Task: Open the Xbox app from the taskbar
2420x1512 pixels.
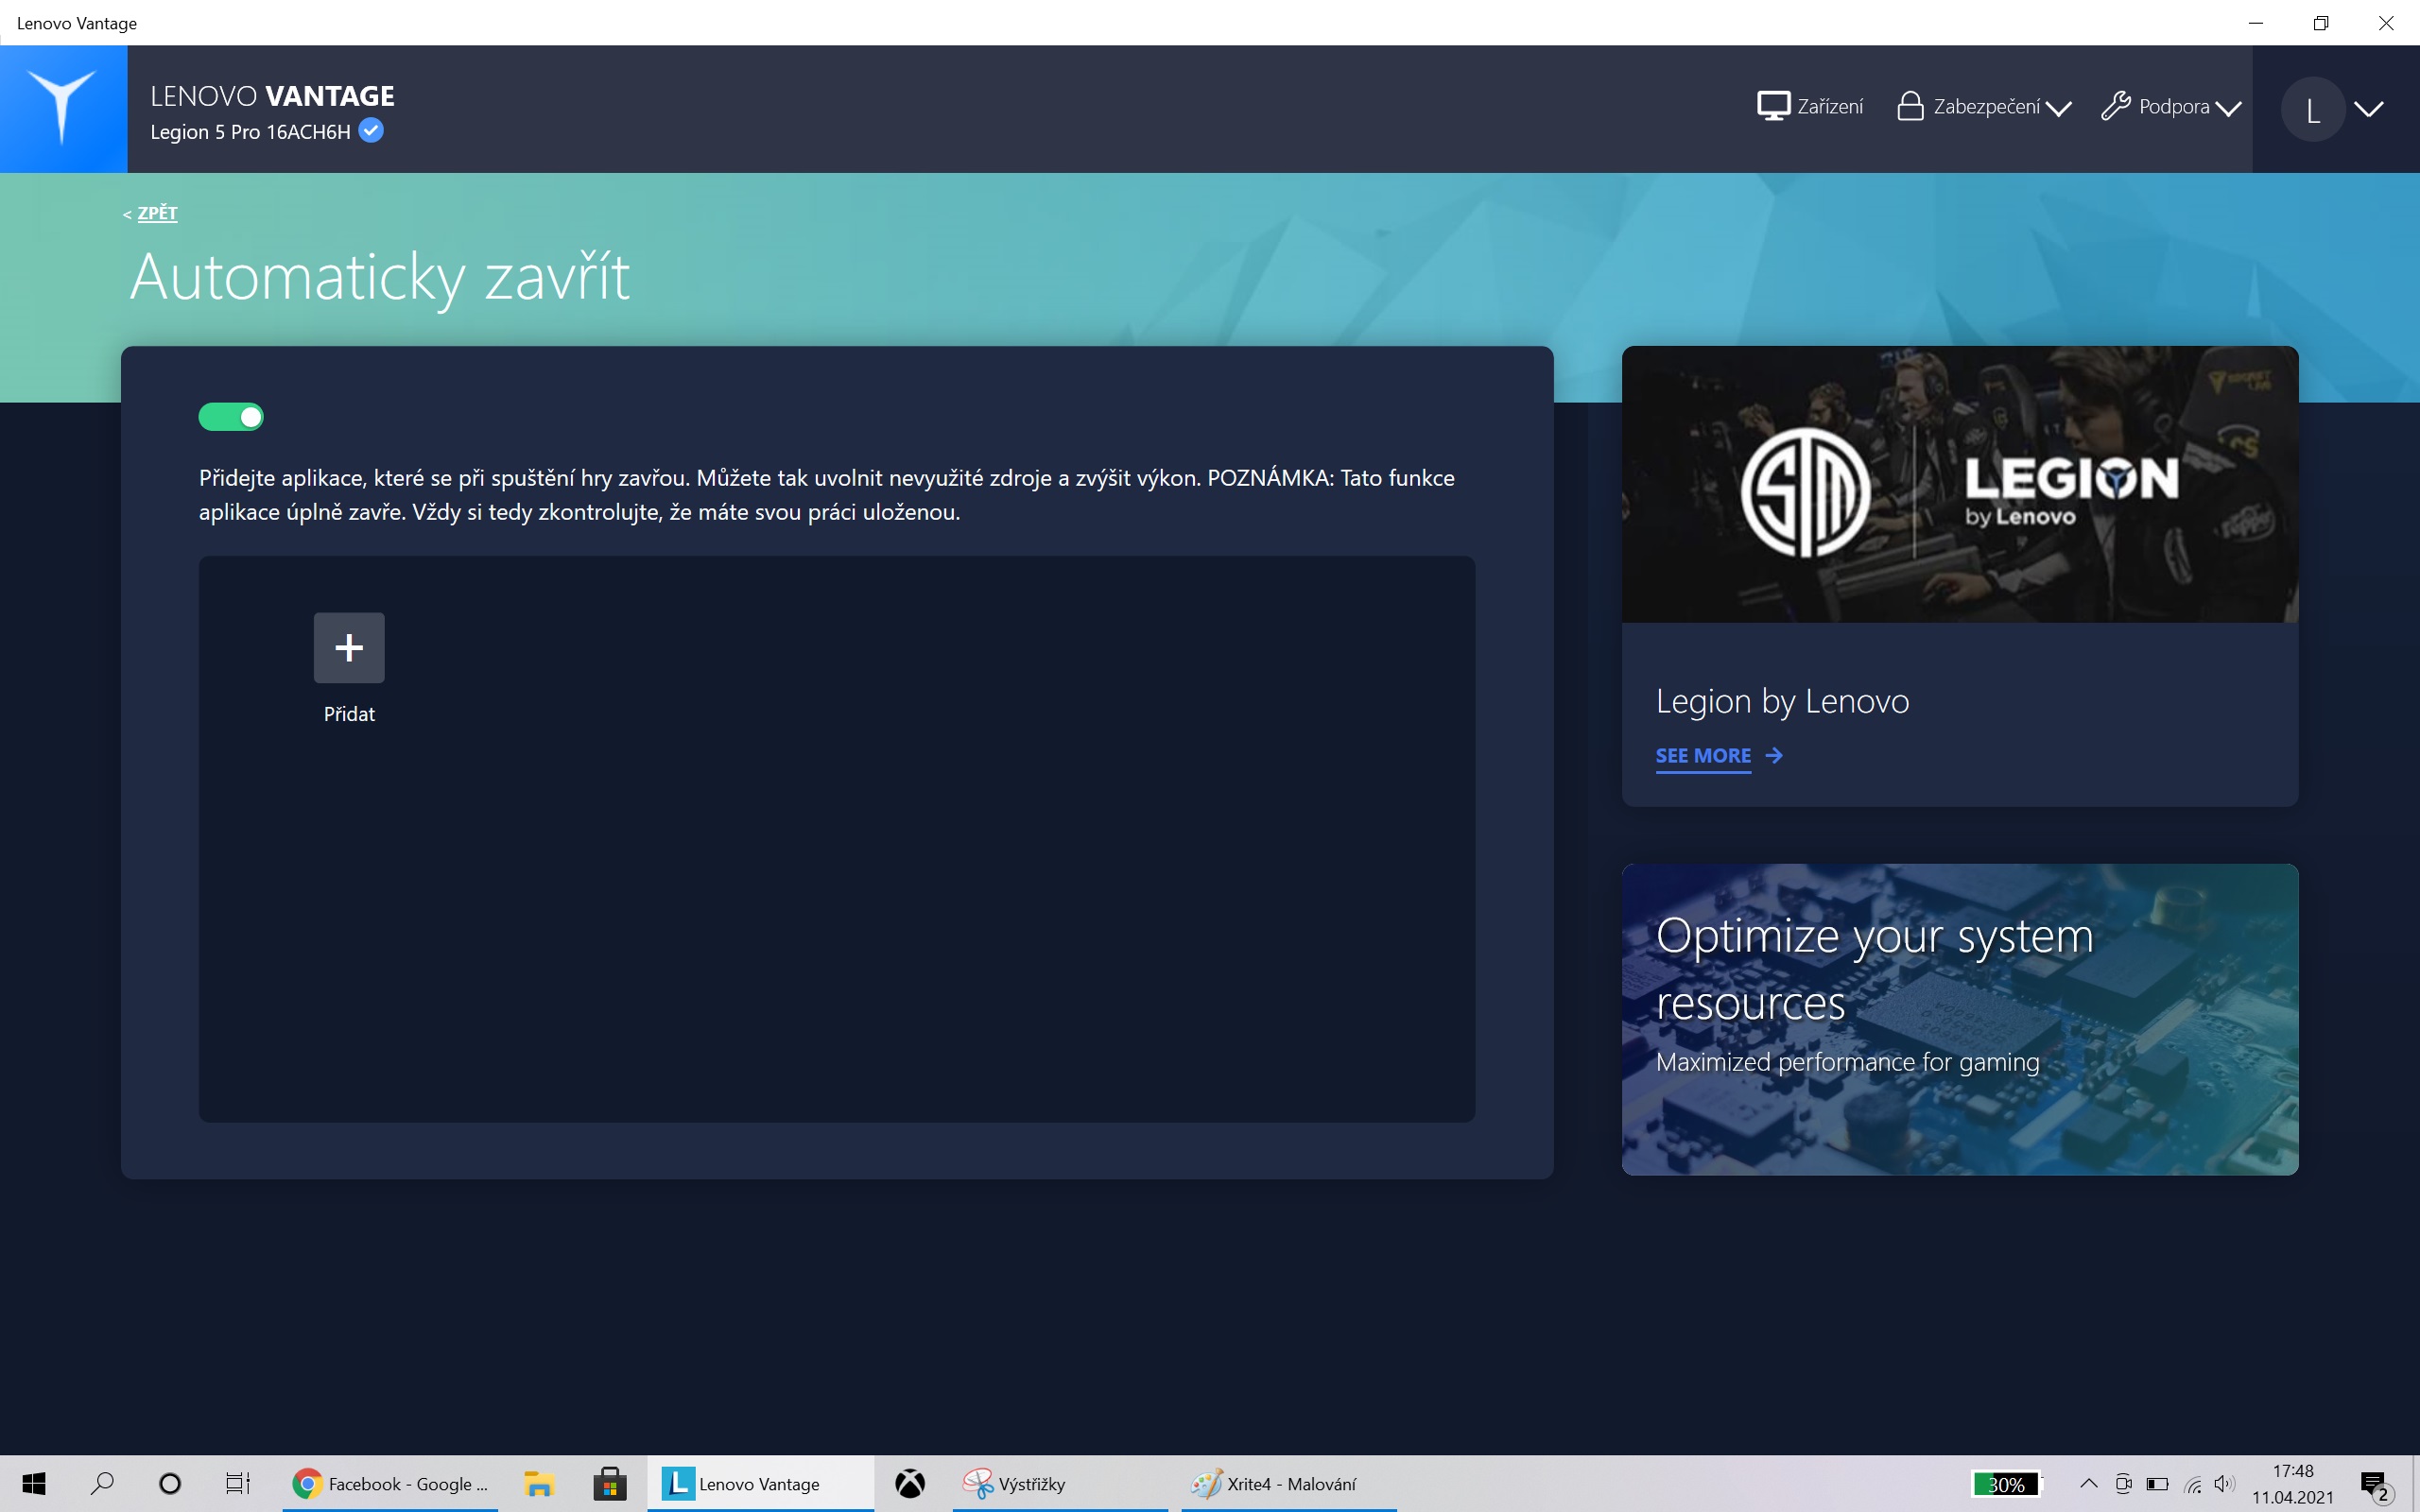Action: coord(909,1483)
